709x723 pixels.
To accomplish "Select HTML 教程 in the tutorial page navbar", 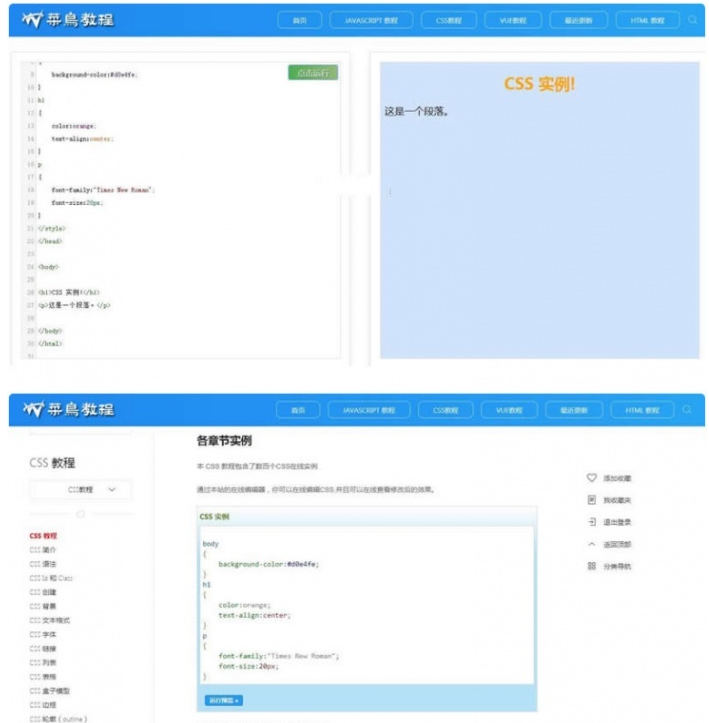I will pyautogui.click(x=642, y=410).
